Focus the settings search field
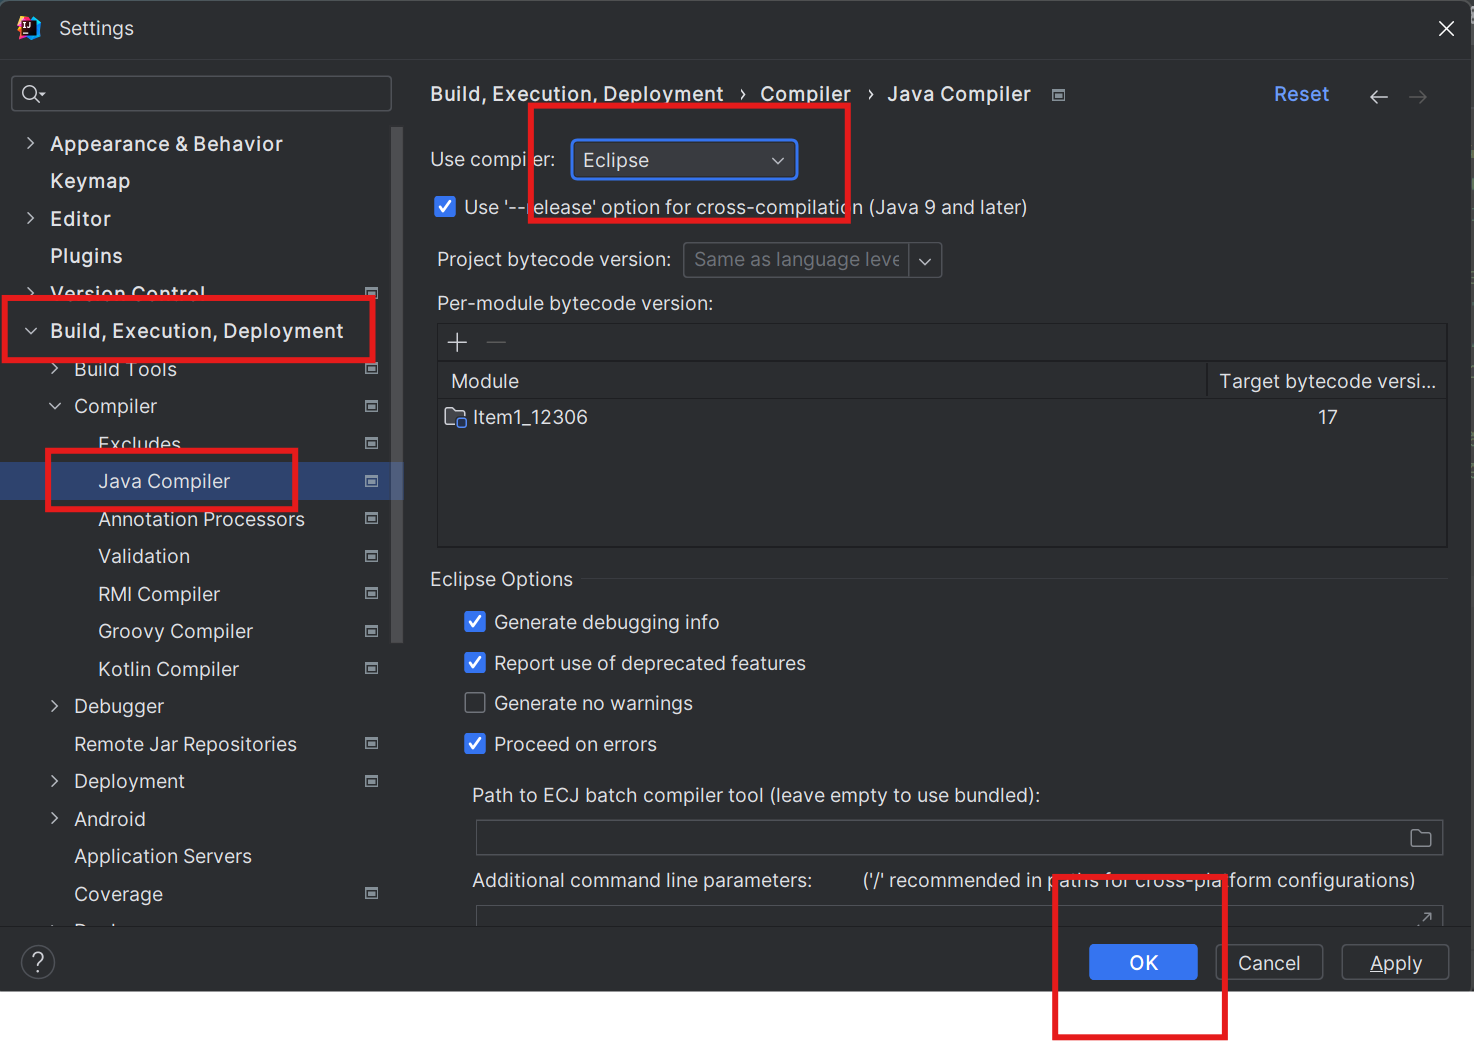Screen dimensions: 1474x1041 pos(201,94)
